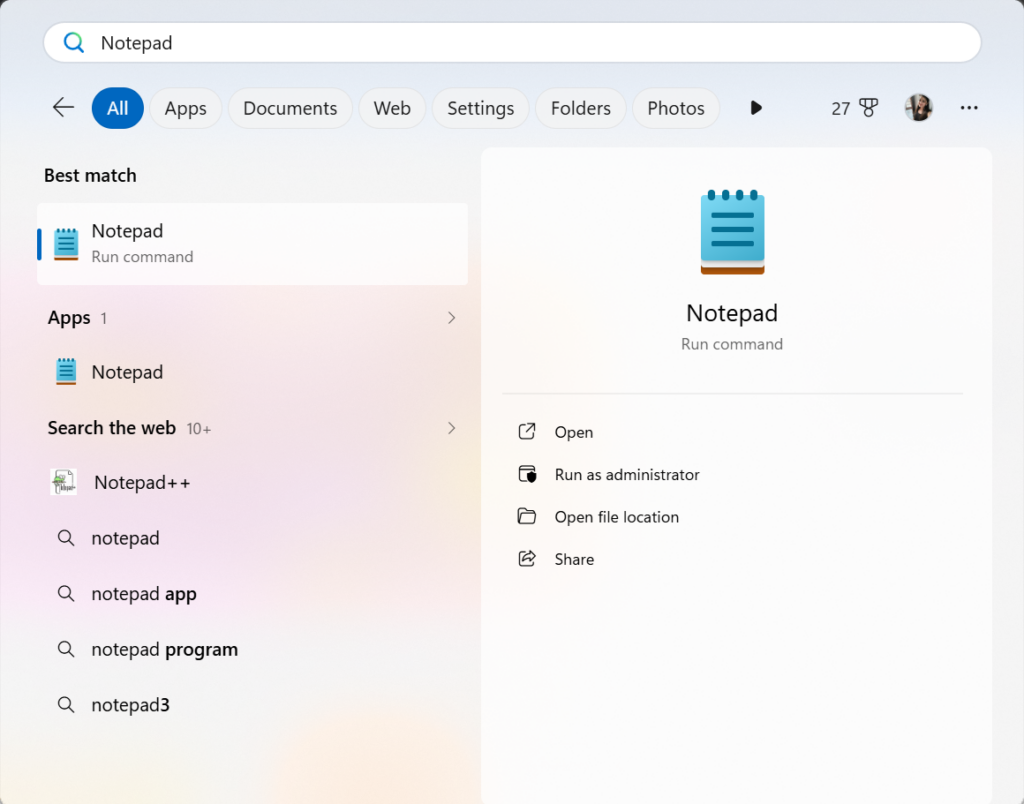Click the Notepad icon in Best match
The image size is (1024, 804).
coord(66,244)
